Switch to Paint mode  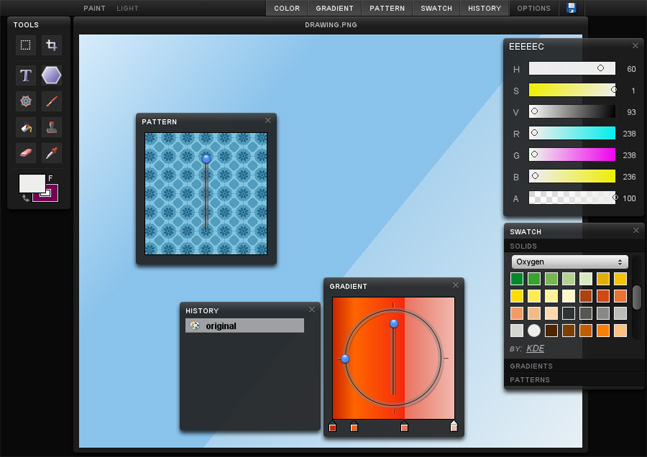tap(94, 8)
